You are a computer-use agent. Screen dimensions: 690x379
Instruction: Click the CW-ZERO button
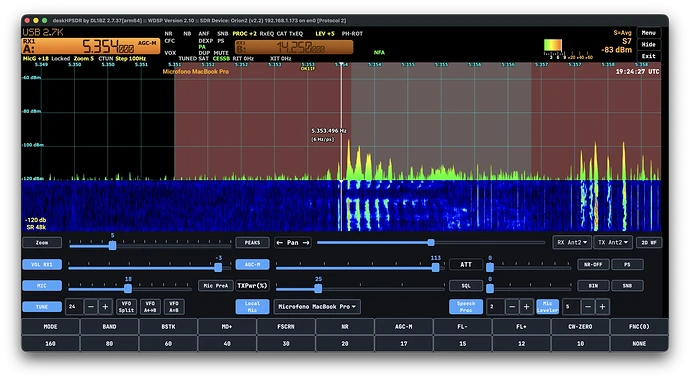(x=580, y=327)
